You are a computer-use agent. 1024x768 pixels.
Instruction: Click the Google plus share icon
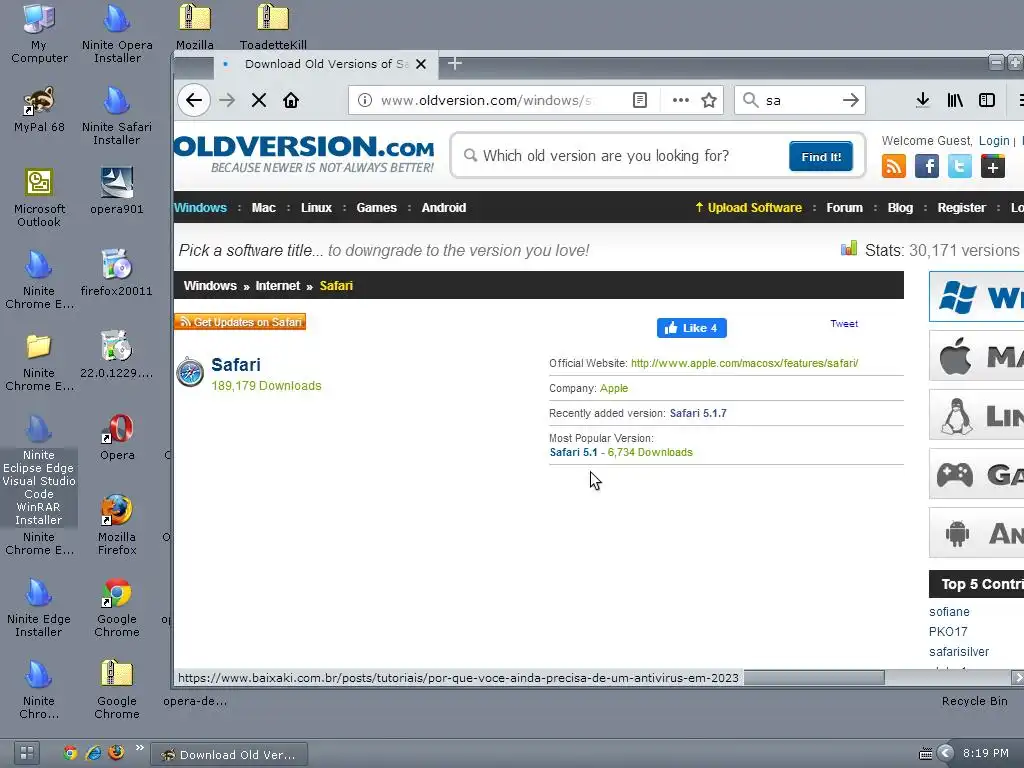pos(993,167)
